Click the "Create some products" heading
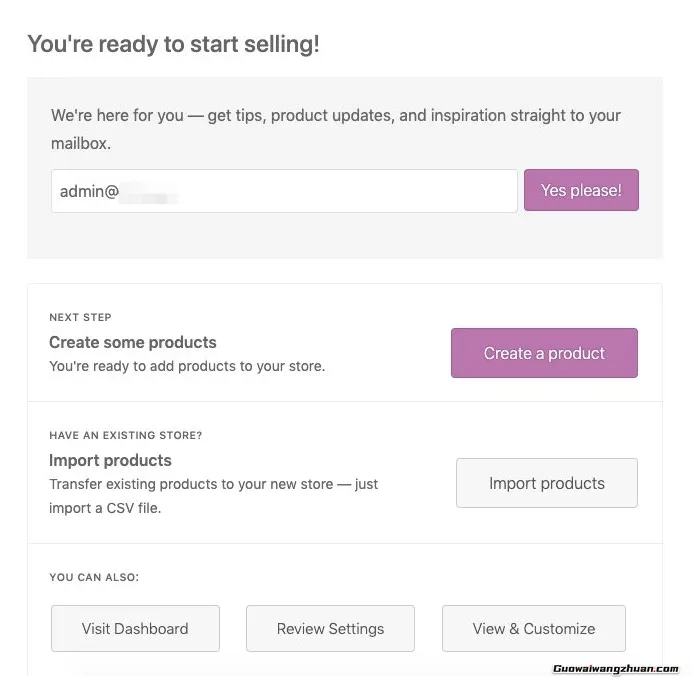This screenshot has height=684, width=692. [x=133, y=342]
